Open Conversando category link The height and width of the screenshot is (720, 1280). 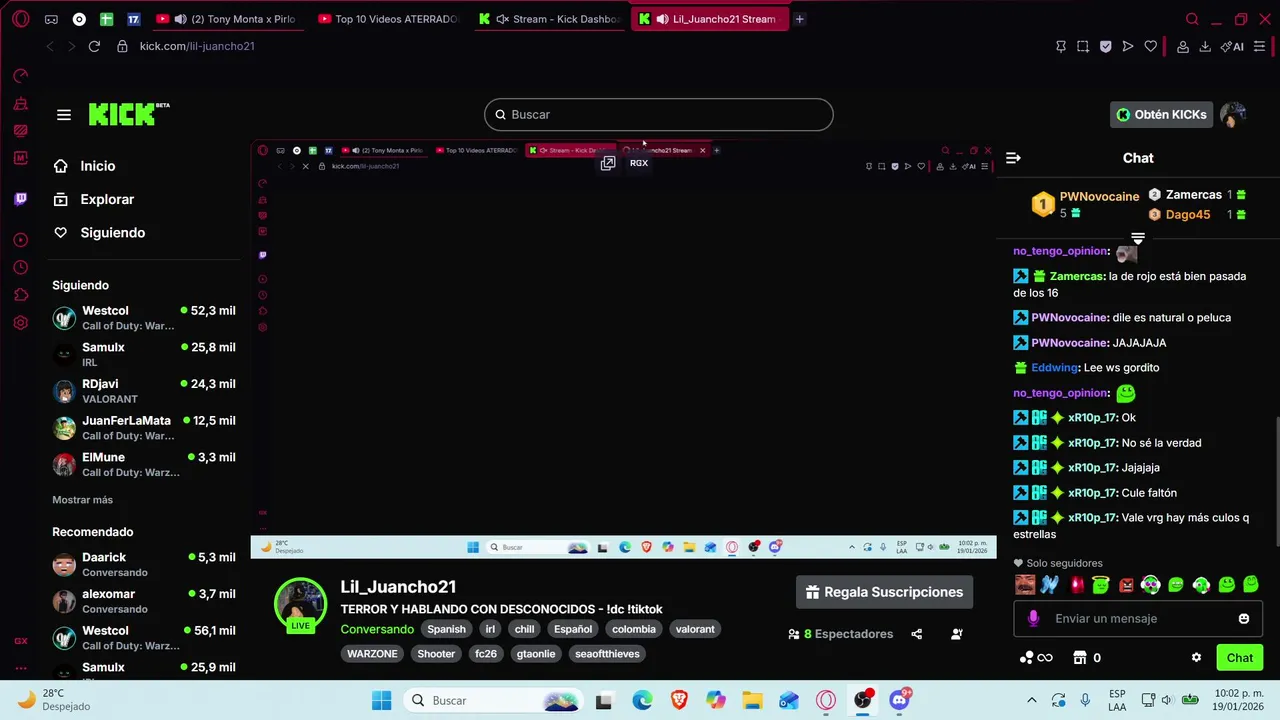[x=377, y=630]
